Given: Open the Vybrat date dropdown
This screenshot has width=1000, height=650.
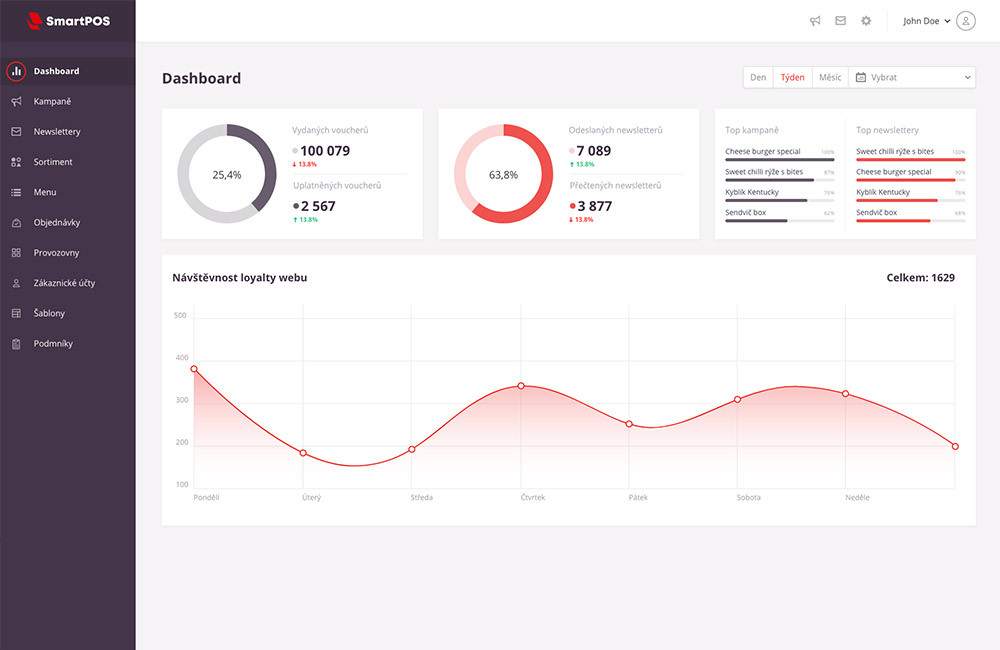Looking at the screenshot, I should (913, 77).
